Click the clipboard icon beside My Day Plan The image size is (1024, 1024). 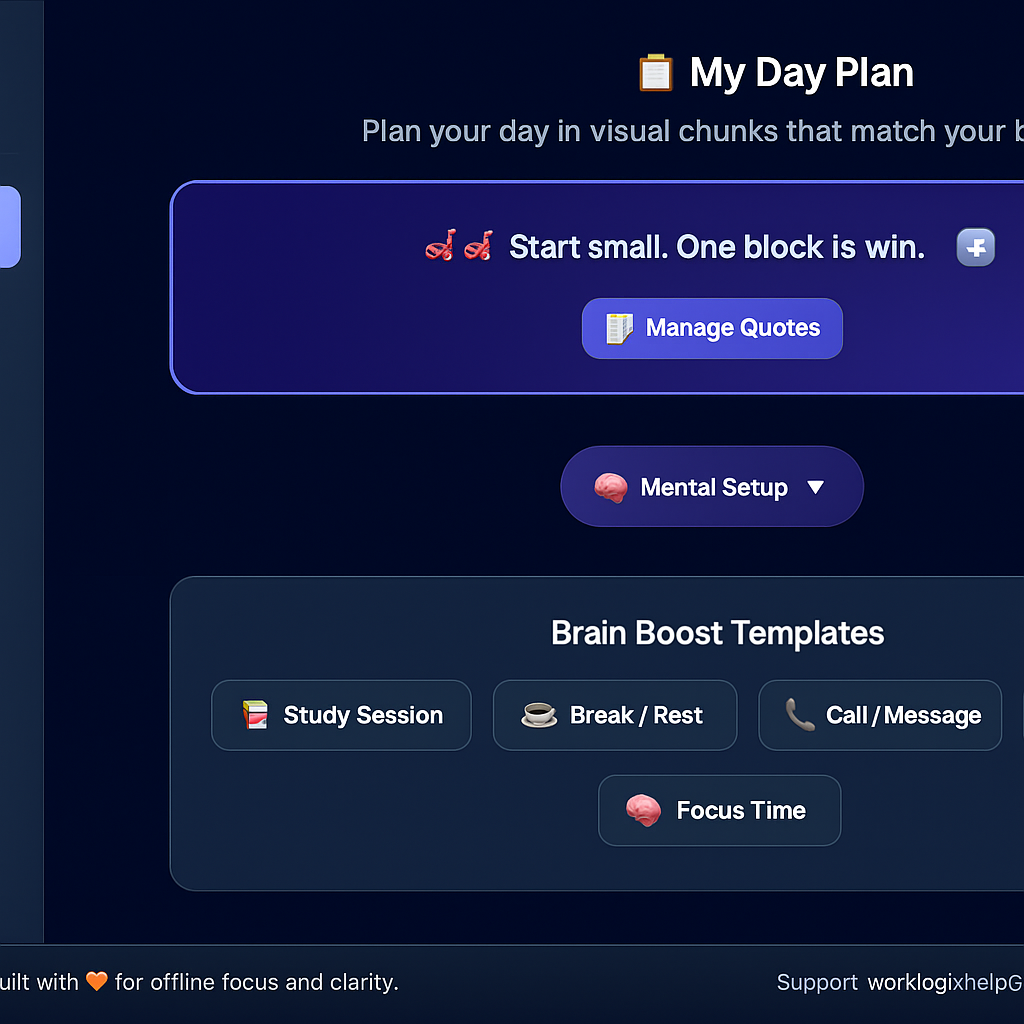[656, 74]
